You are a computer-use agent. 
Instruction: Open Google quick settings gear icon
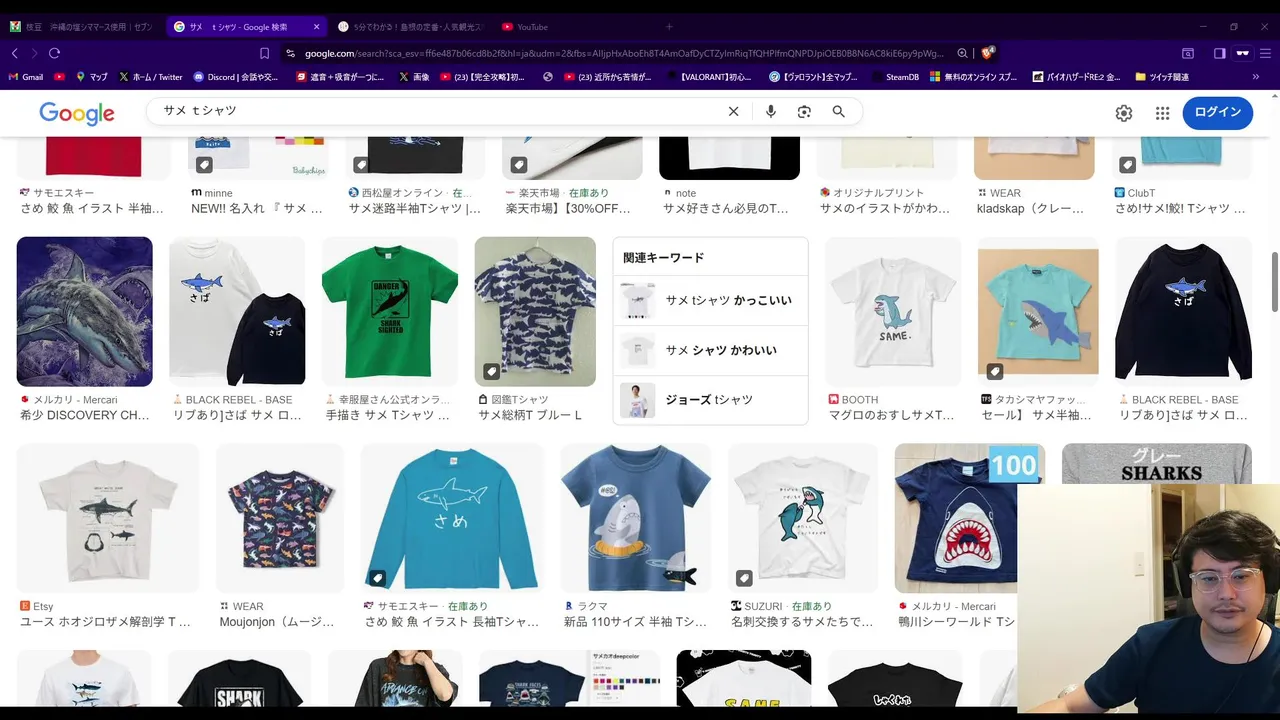click(1124, 113)
